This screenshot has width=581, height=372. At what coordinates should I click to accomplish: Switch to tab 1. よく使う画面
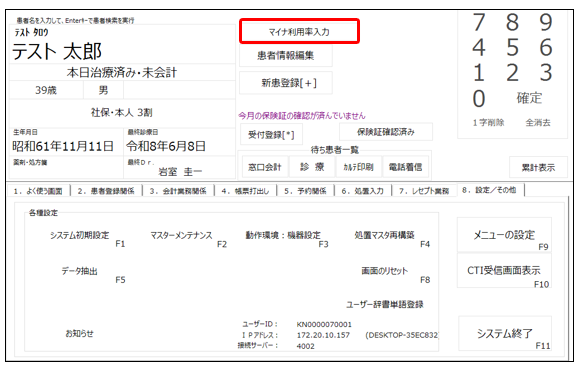pos(38,191)
